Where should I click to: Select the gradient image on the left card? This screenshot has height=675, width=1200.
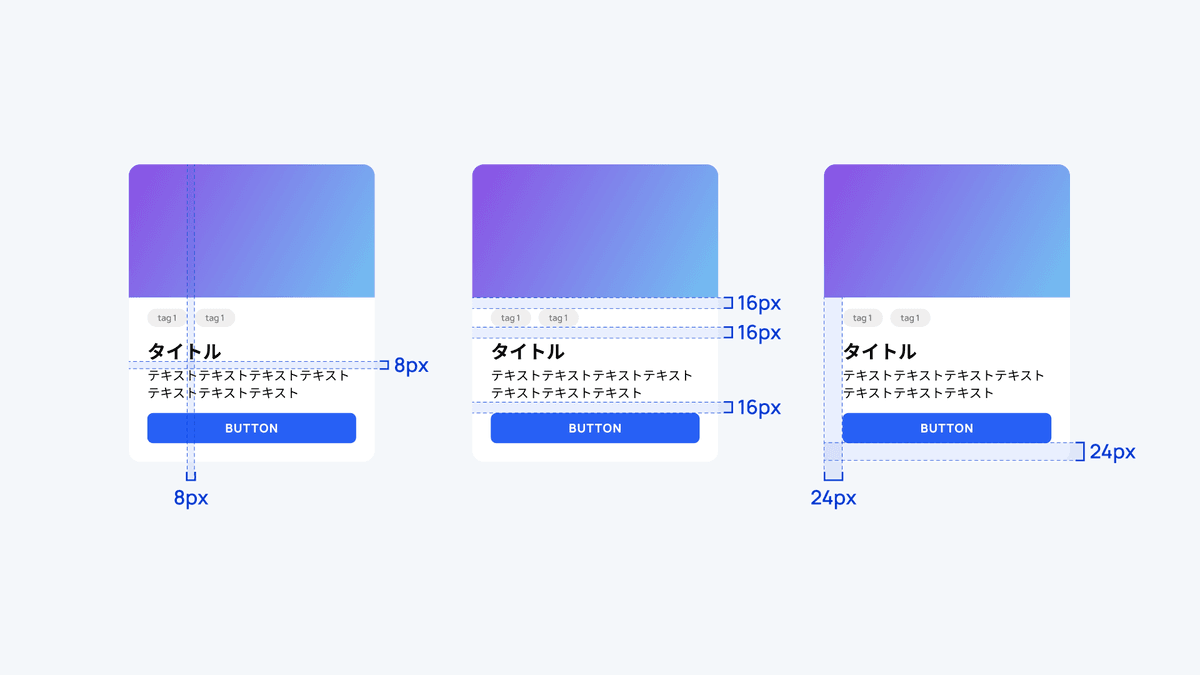[x=251, y=231]
